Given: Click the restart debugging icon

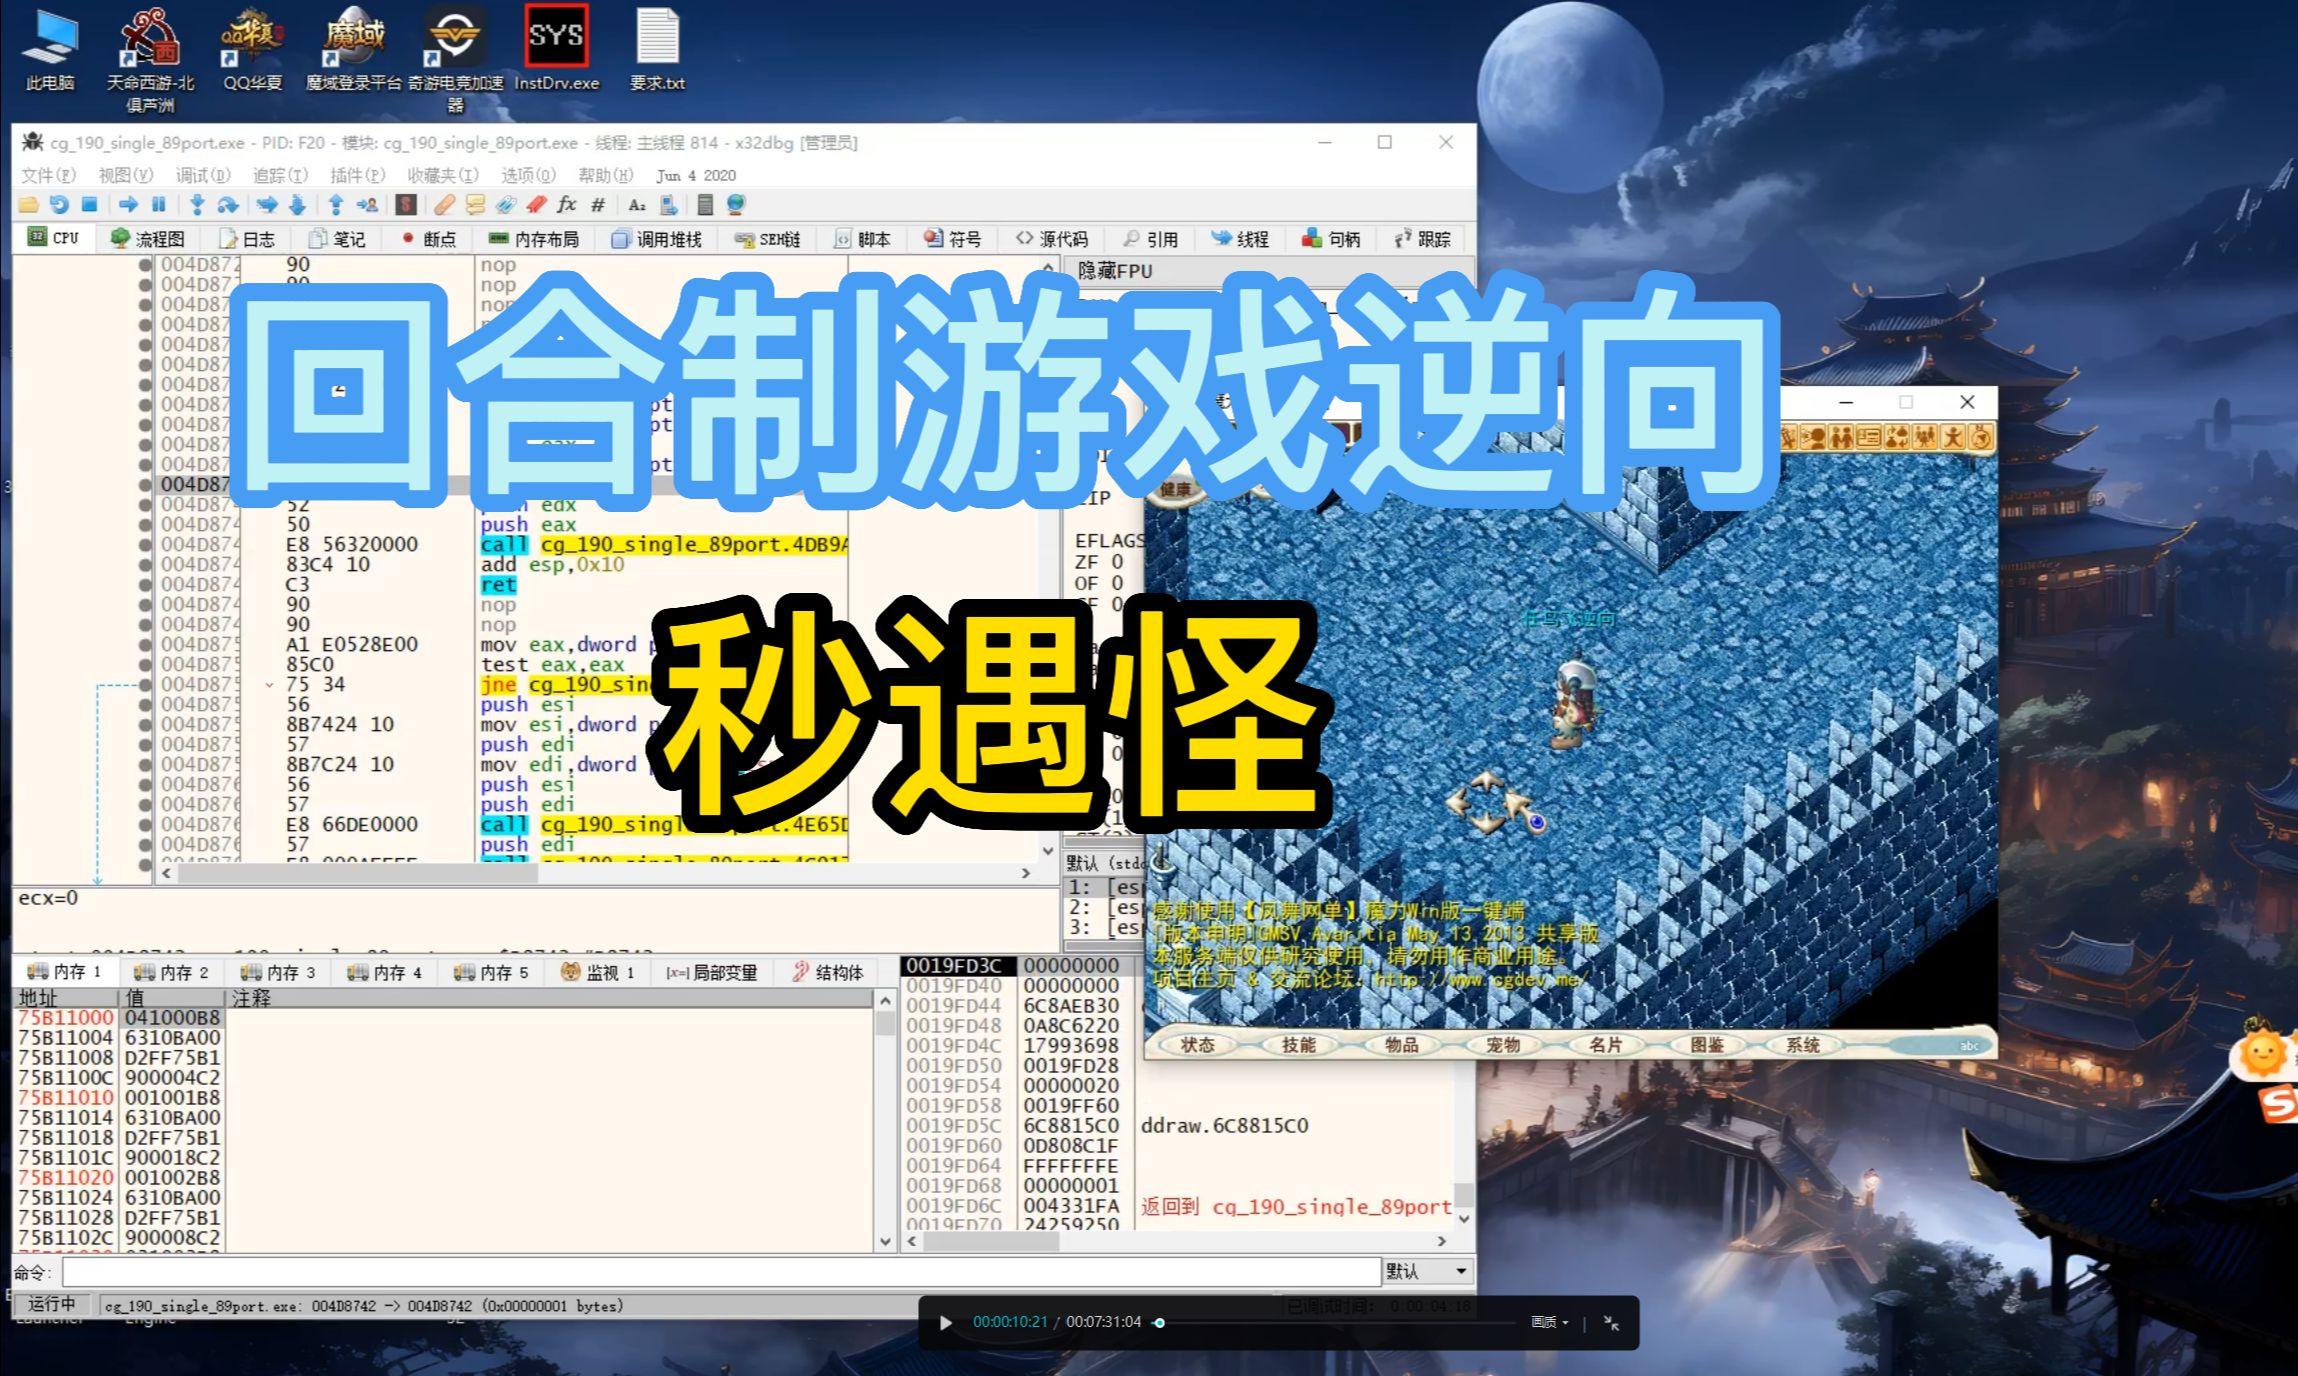Looking at the screenshot, I should [59, 205].
